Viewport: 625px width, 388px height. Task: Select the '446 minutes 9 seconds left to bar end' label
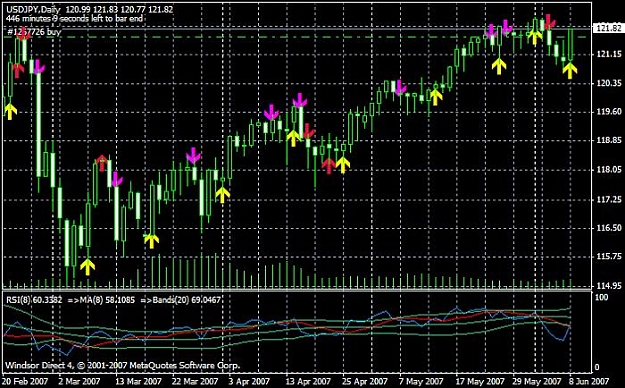75,19
